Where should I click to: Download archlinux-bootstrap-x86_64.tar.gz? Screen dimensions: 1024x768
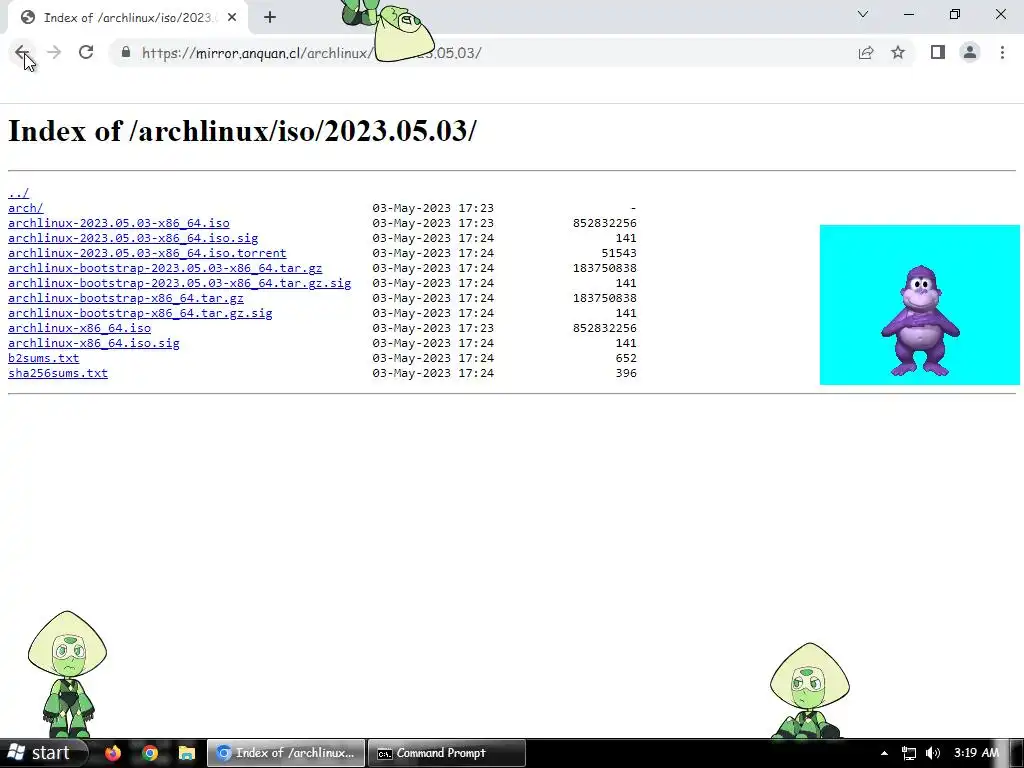pos(126,298)
